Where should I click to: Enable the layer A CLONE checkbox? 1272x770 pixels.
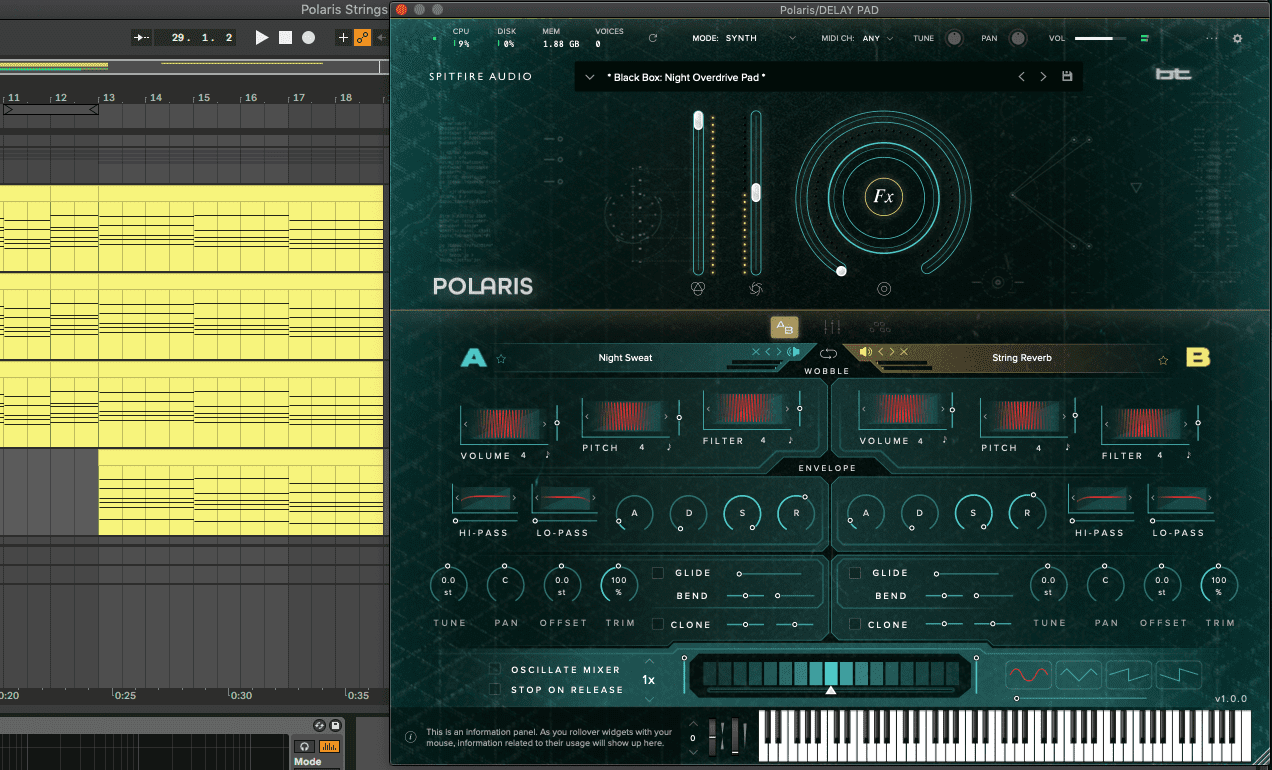click(x=658, y=624)
